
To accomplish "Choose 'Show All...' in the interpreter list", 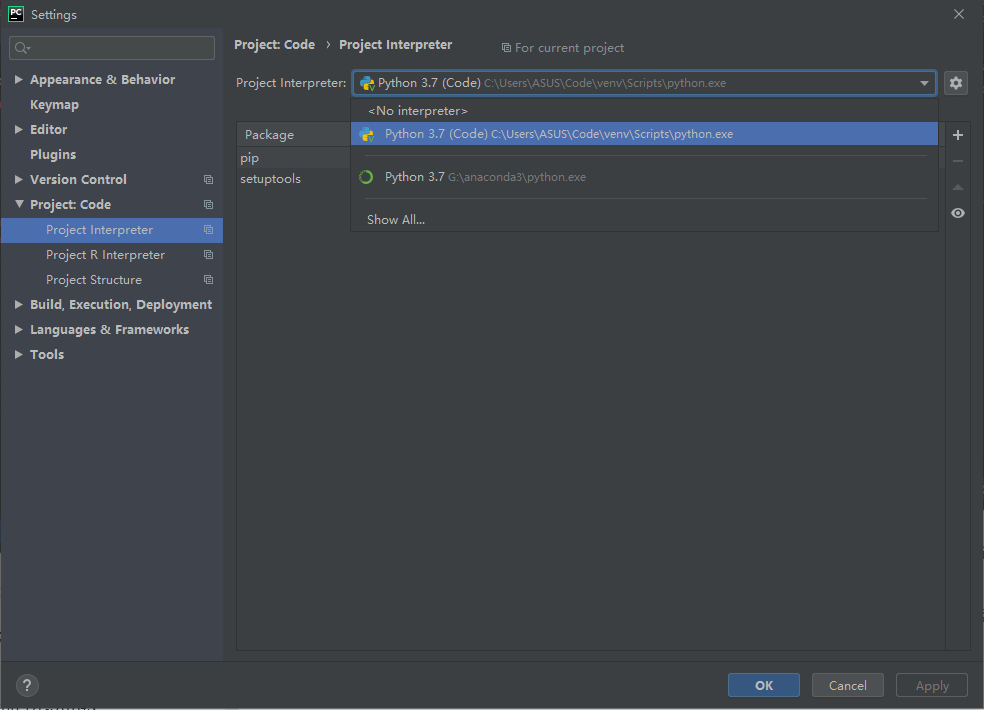I will click(395, 219).
